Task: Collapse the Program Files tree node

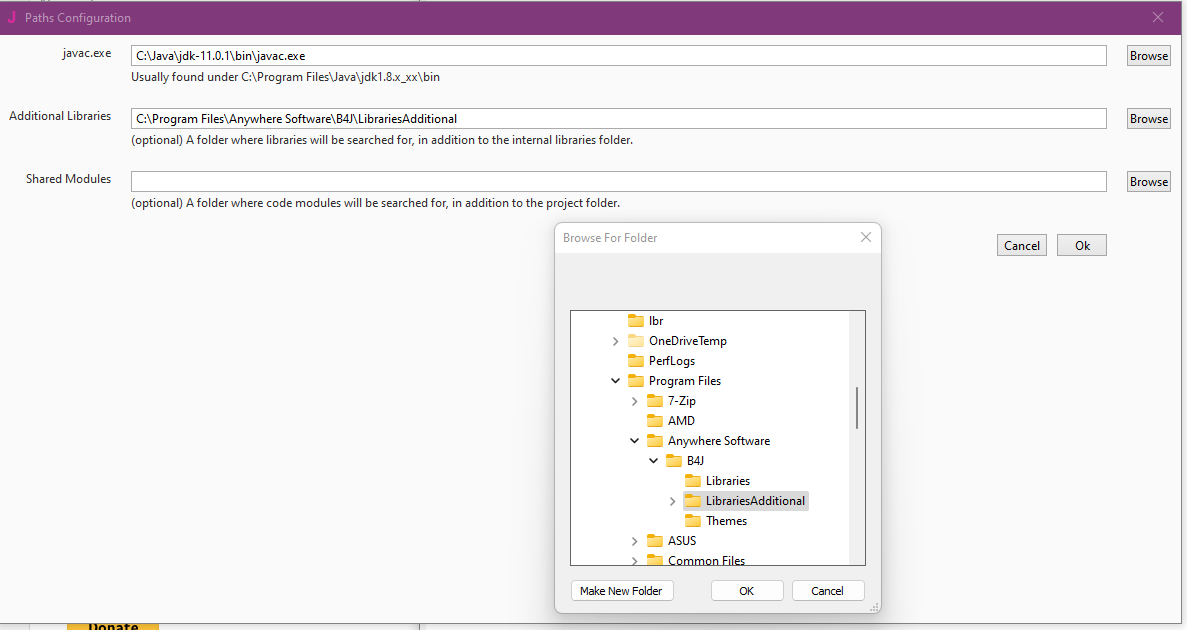Action: point(615,380)
